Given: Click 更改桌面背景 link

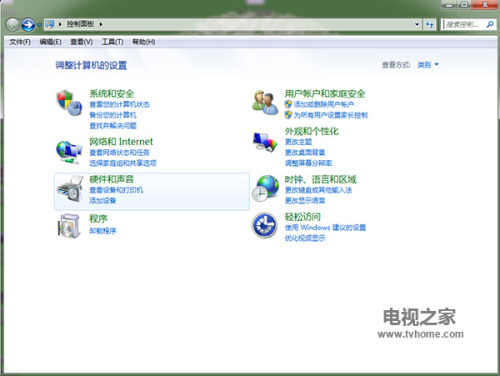Looking at the screenshot, I should (x=305, y=152).
